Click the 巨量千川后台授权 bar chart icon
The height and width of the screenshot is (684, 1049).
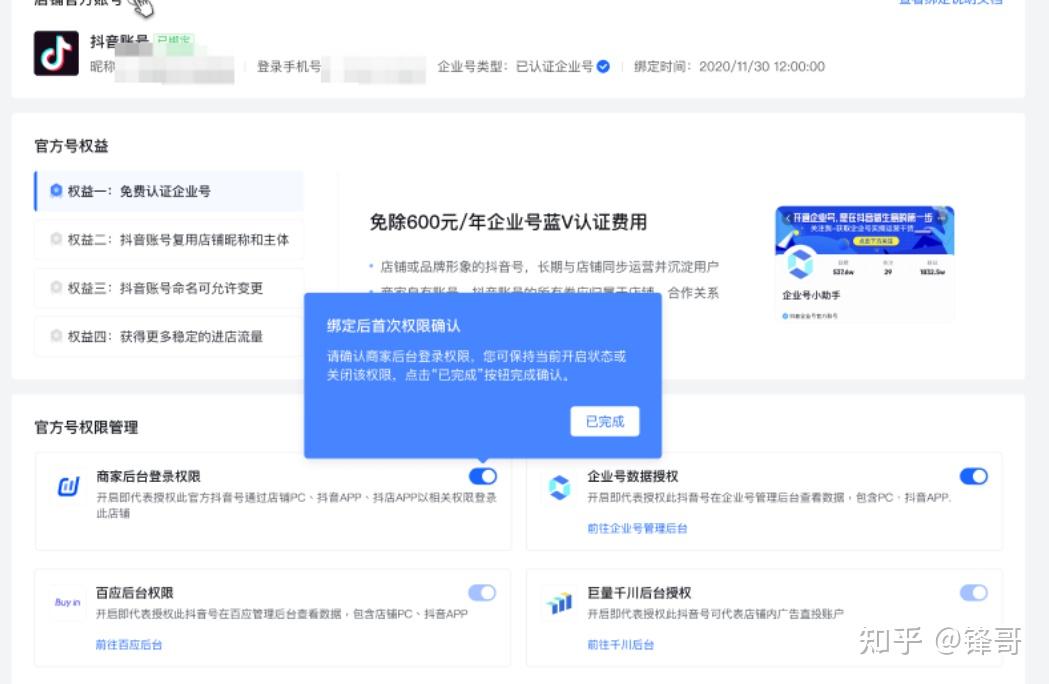[x=559, y=603]
